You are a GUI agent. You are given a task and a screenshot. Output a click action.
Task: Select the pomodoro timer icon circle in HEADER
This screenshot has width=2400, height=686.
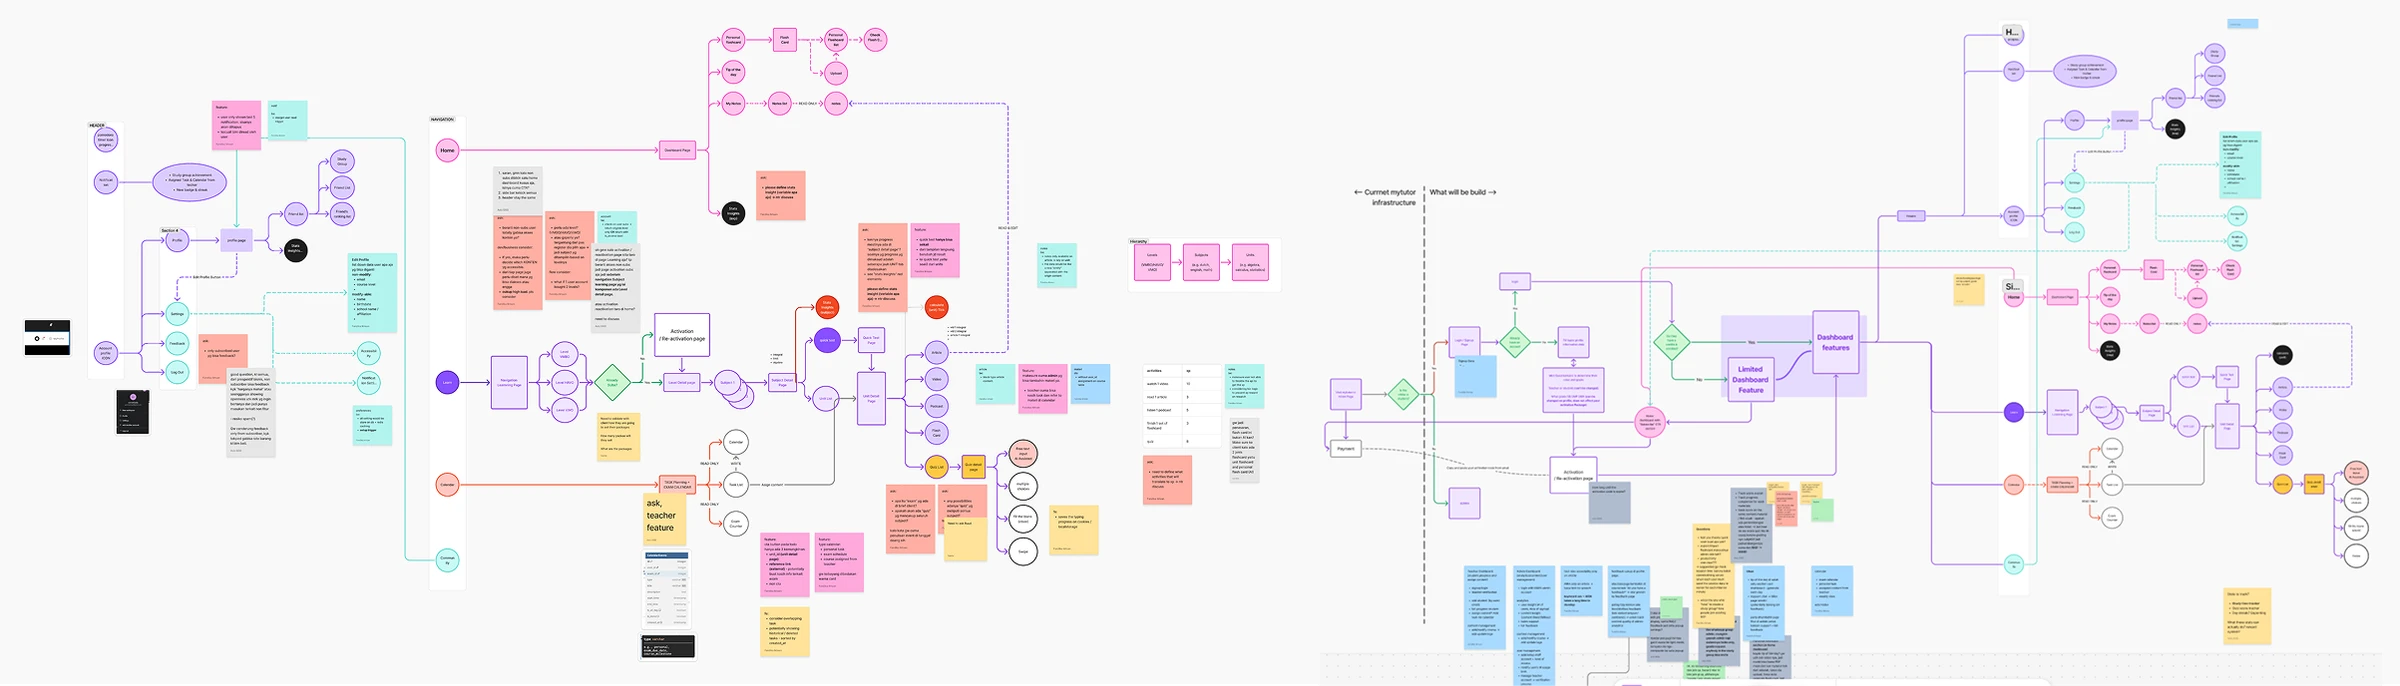[106, 140]
